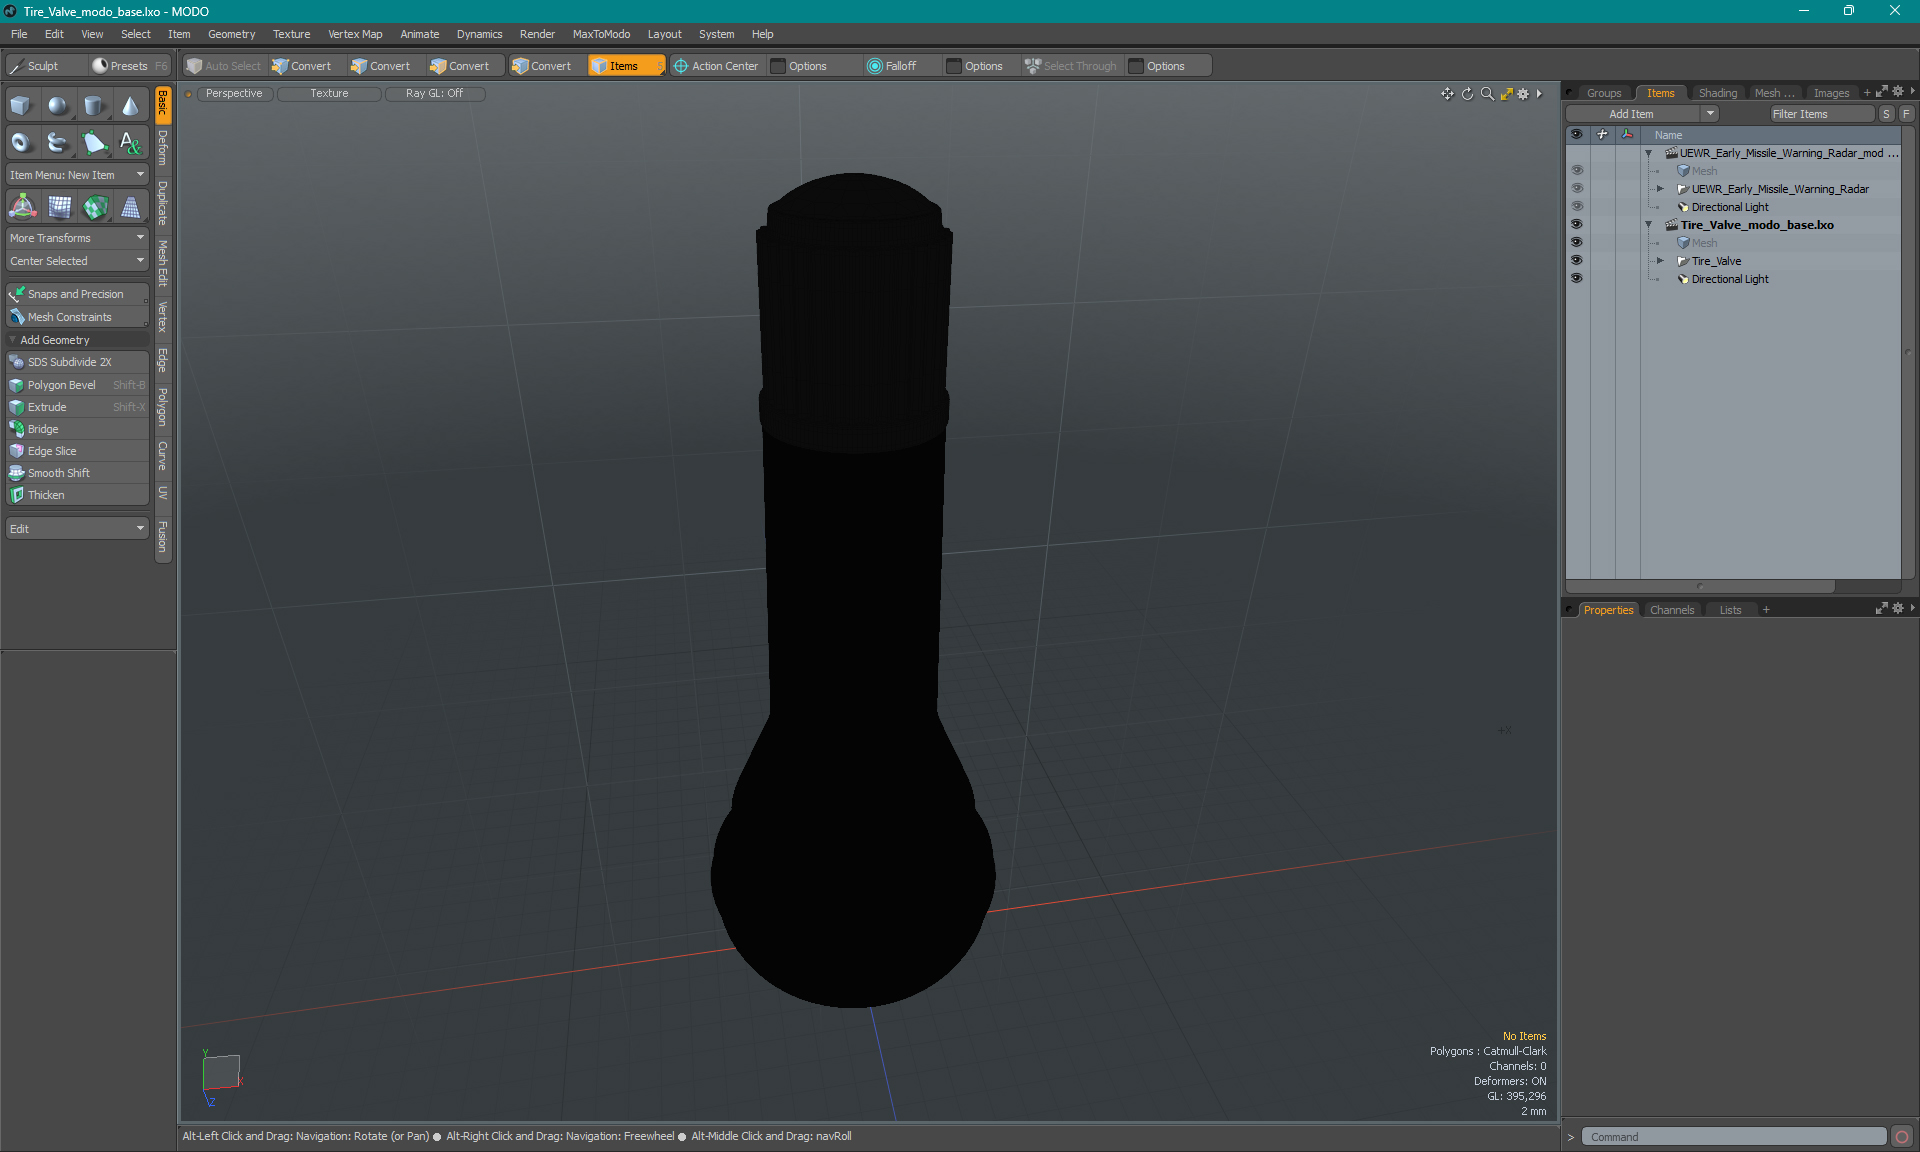
Task: Collapse the UEWR_Early_Missile_Warning_Radar_mod scene
Action: click(1649, 153)
